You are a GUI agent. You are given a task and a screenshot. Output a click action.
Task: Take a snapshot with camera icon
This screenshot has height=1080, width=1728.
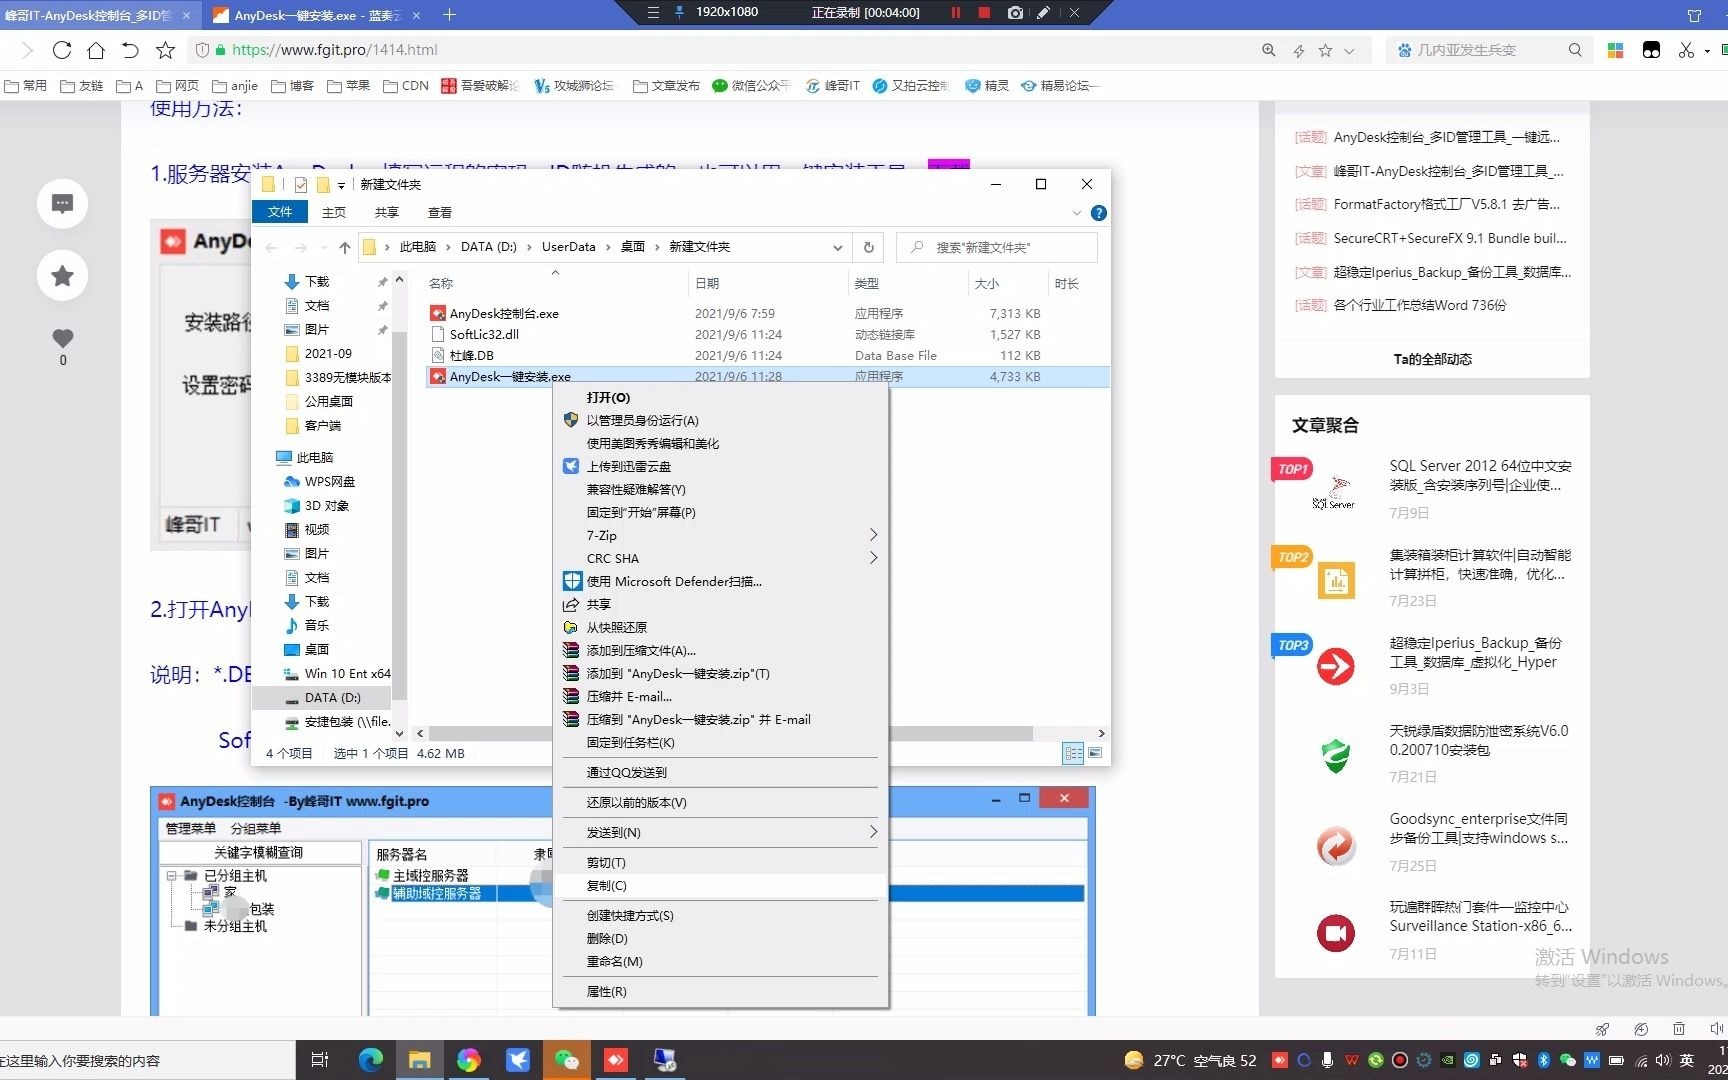tap(1015, 12)
